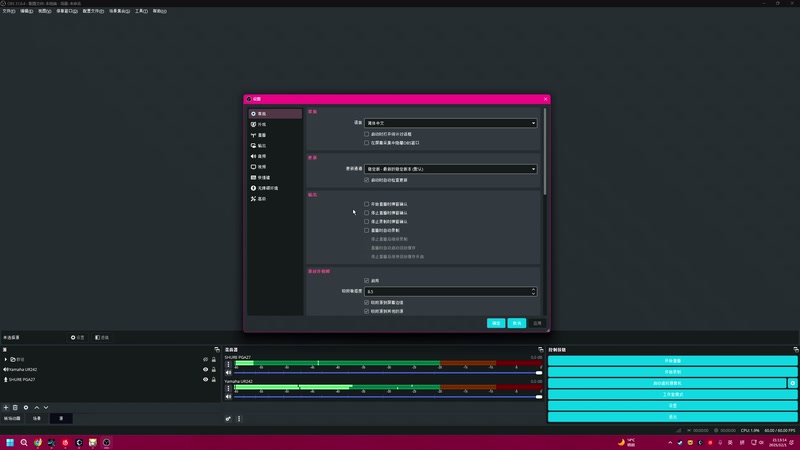The width and height of the screenshot is (800, 450).
Task: Undock the sources panel
Action: [217, 349]
